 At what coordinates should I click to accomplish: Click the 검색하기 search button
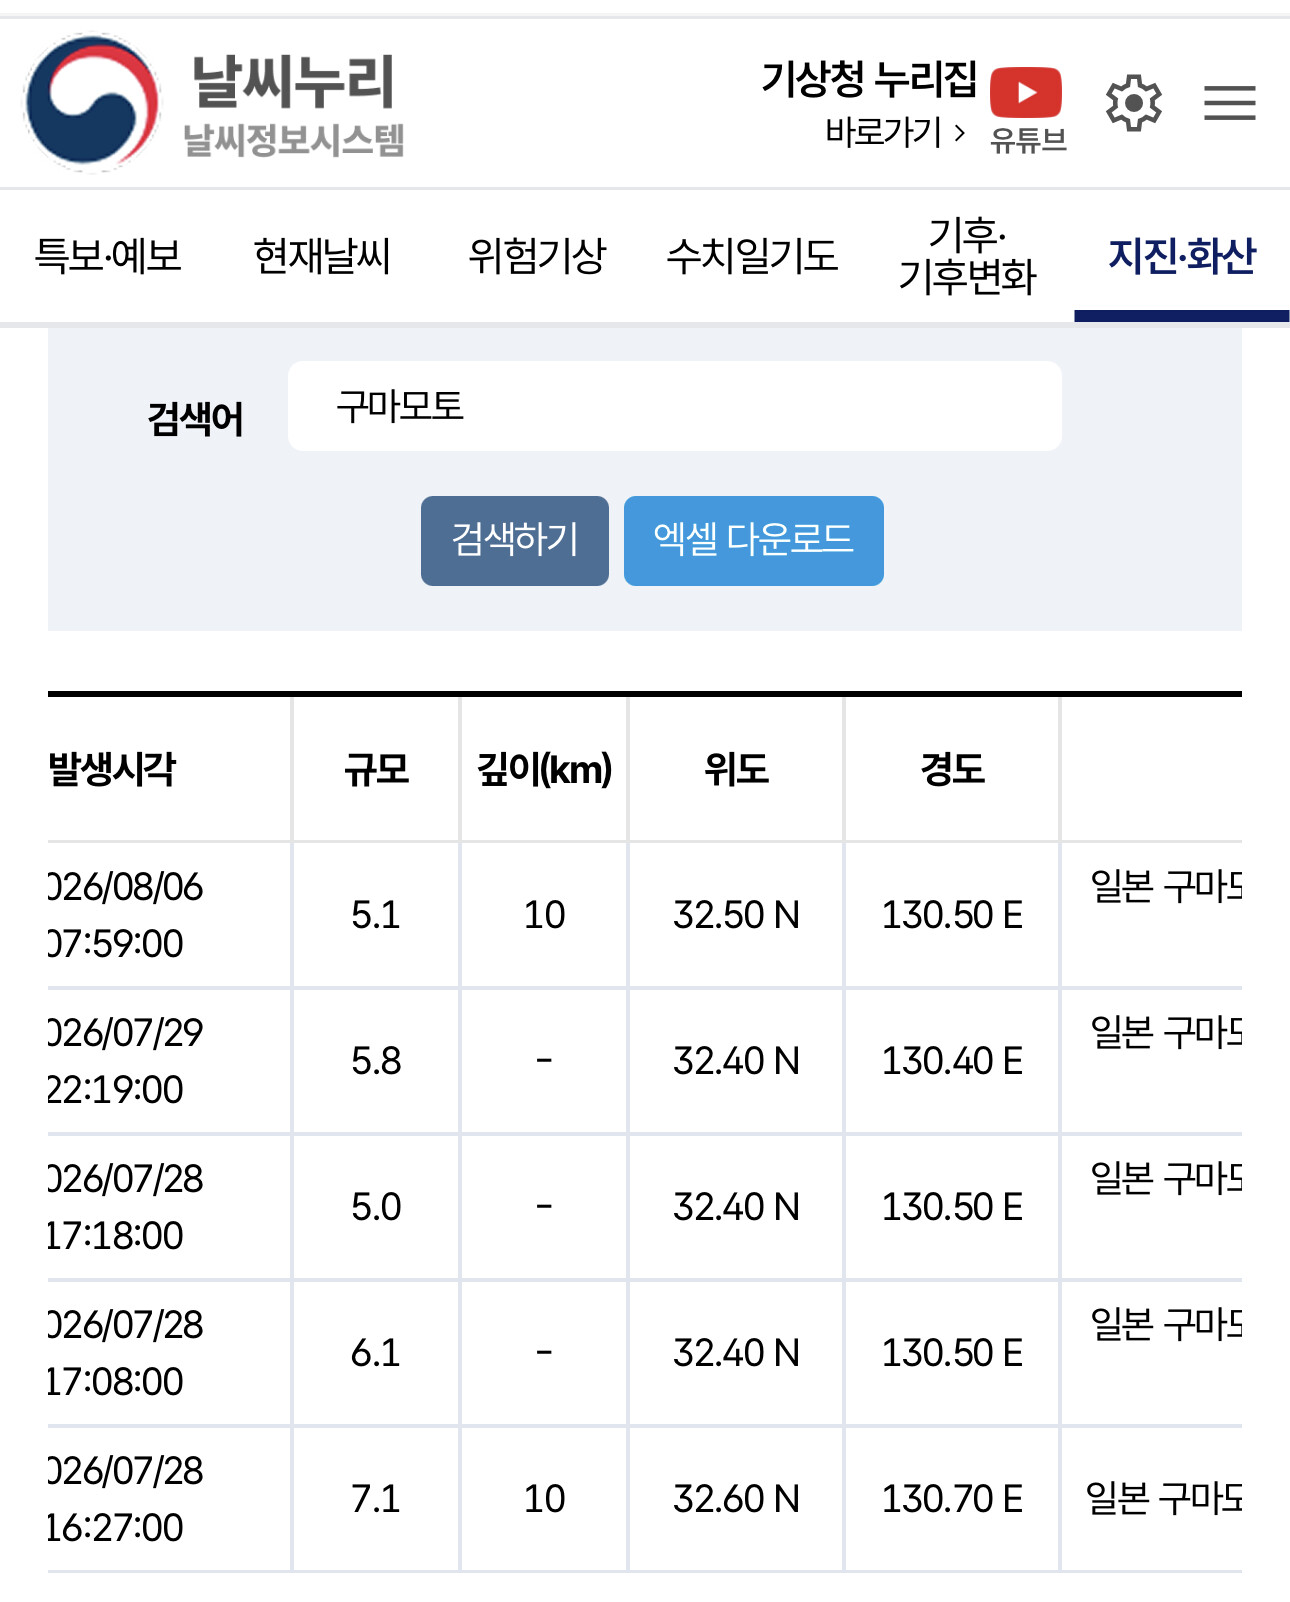click(x=515, y=540)
